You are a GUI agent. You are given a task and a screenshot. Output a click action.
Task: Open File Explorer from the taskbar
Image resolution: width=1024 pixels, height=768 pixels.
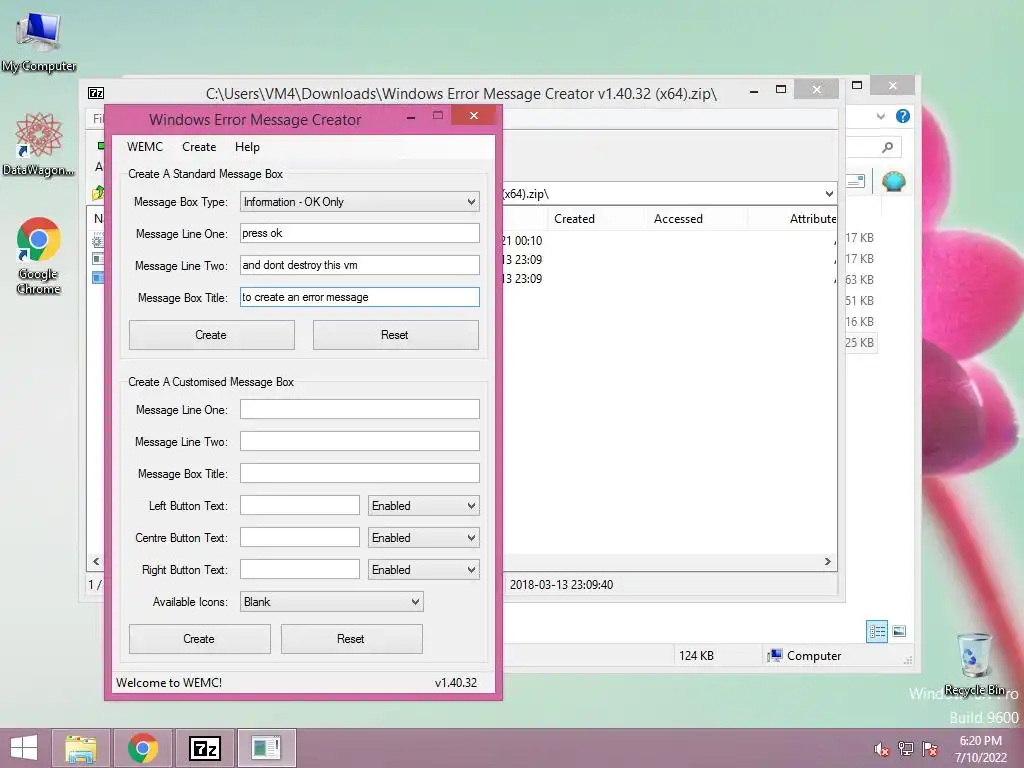[80, 748]
